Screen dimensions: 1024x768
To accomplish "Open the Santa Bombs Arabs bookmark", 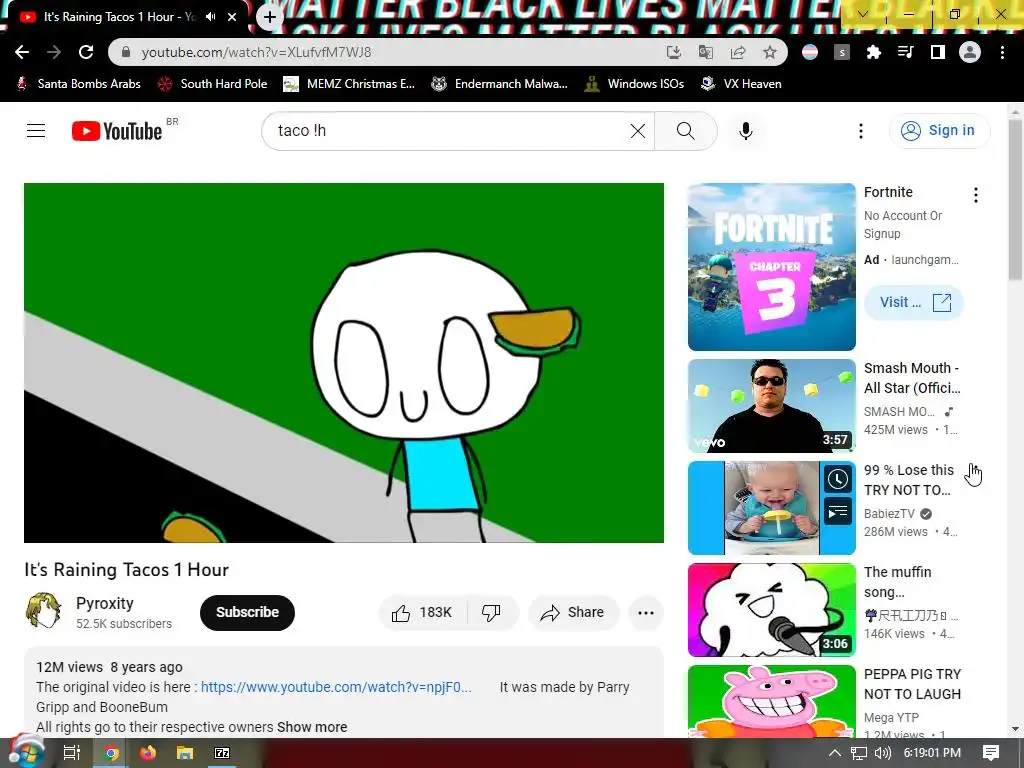I will (78, 84).
